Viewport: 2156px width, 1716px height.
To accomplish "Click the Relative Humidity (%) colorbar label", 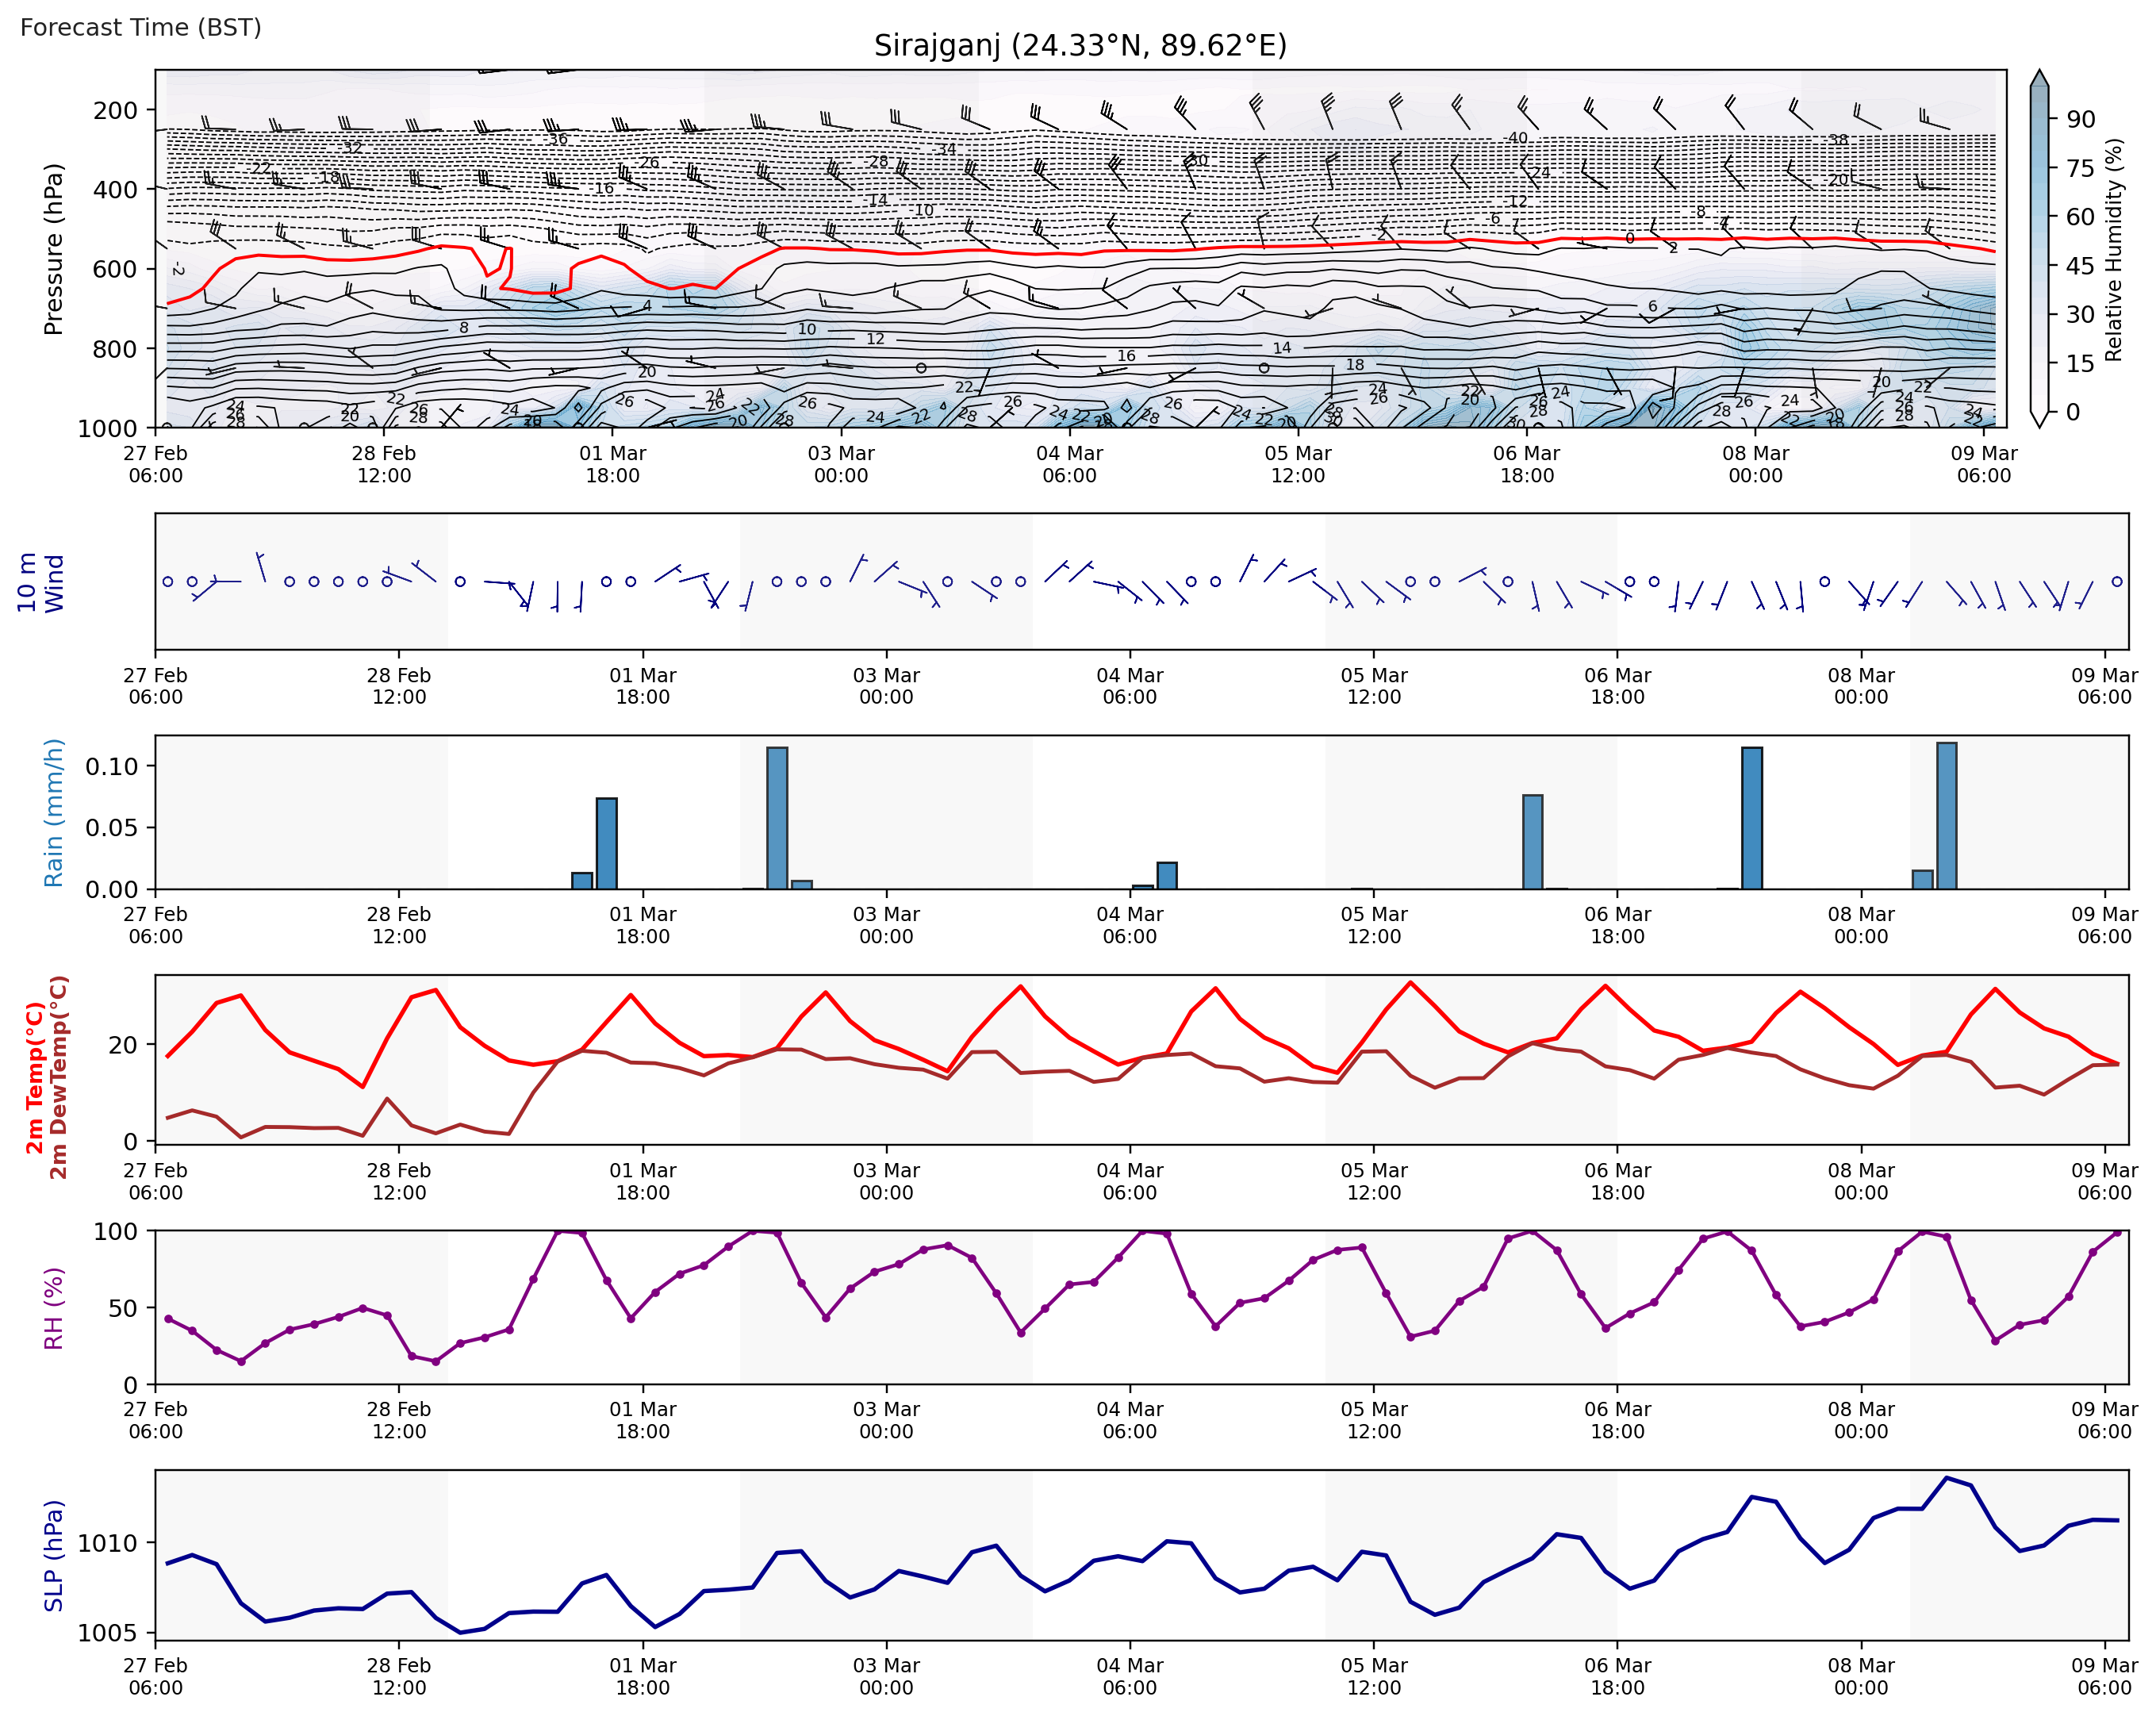I will 2113,249.
